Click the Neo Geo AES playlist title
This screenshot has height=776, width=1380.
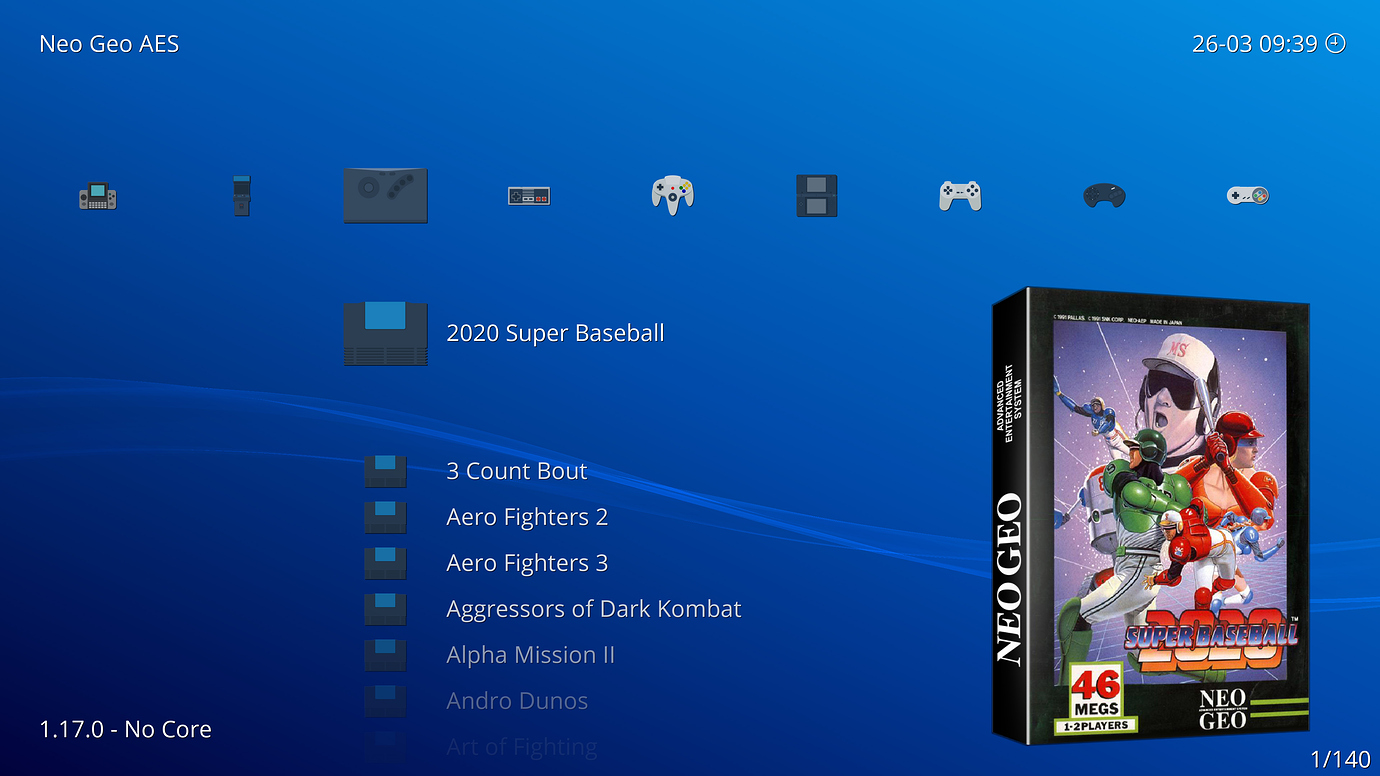pyautogui.click(x=109, y=43)
